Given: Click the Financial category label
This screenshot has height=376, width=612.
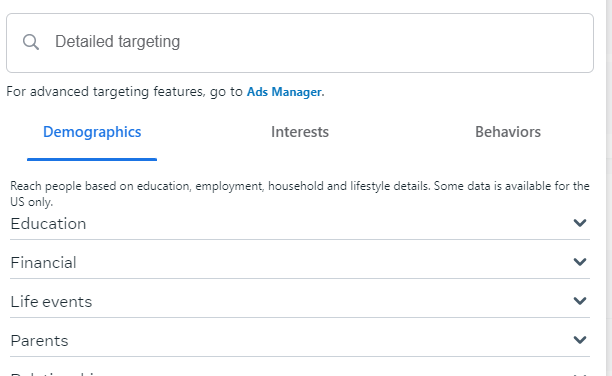Looking at the screenshot, I should [x=43, y=263].
